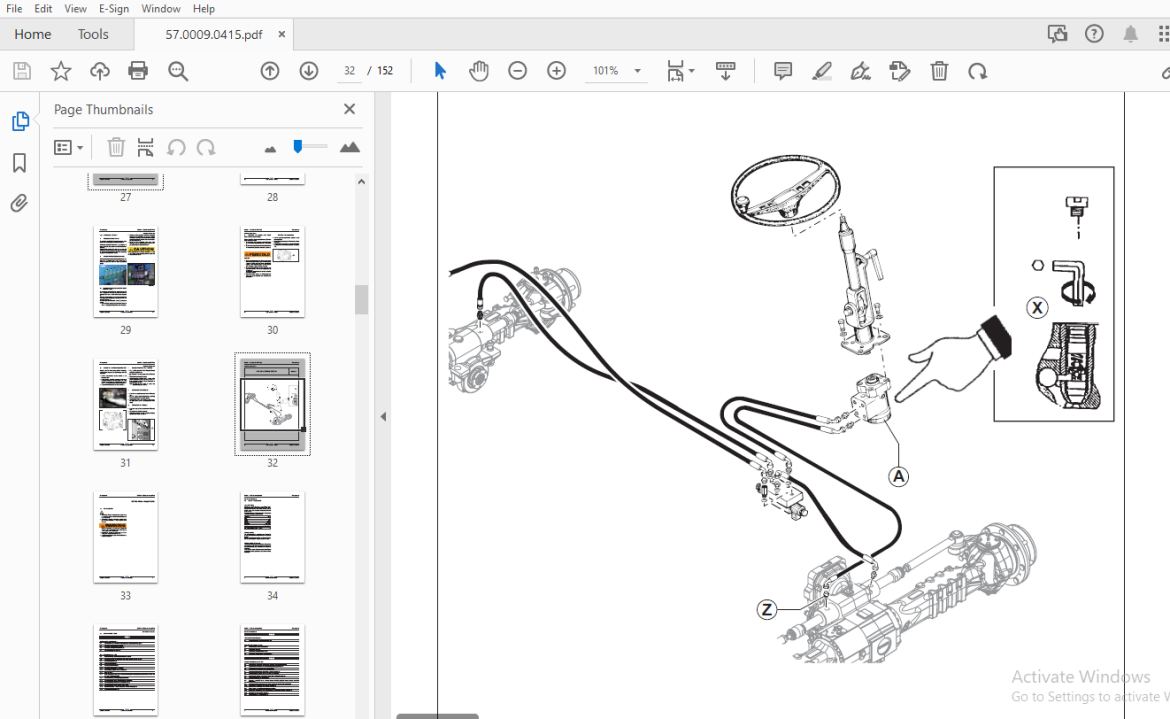Viewport: 1170px width, 719px height.
Task: Select the page 29 thumbnail
Action: coord(125,271)
